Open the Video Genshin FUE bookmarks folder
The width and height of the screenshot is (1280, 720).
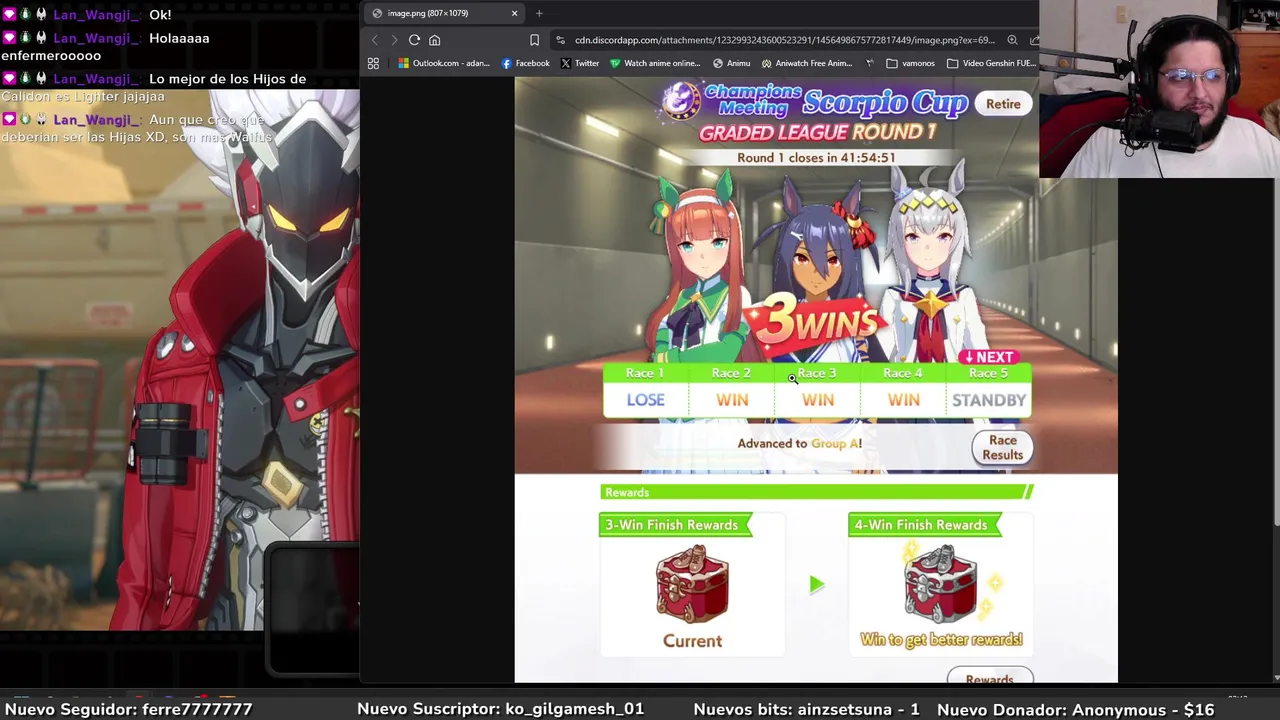[991, 63]
